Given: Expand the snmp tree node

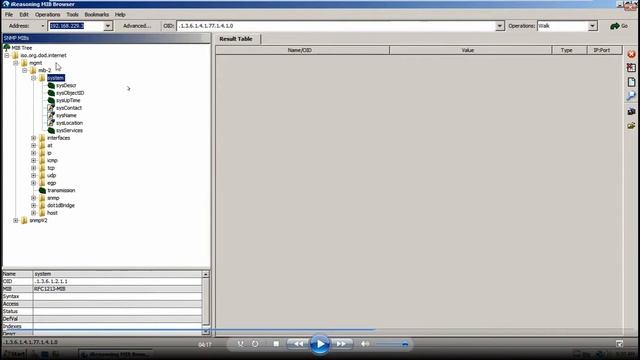Looking at the screenshot, I should coord(33,198).
